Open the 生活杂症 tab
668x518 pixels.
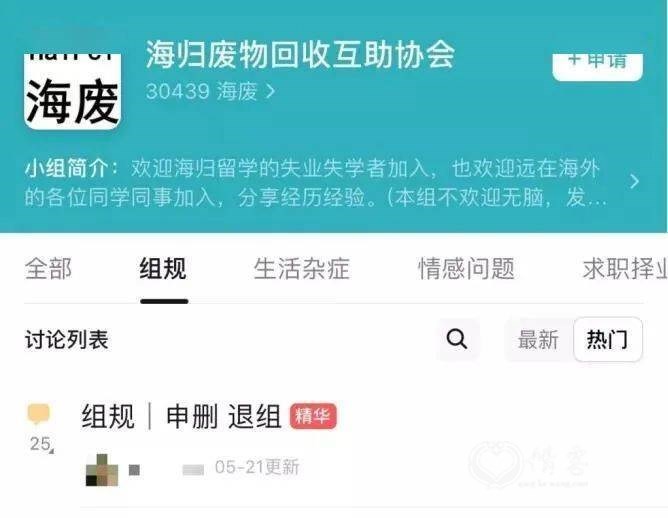(x=301, y=269)
